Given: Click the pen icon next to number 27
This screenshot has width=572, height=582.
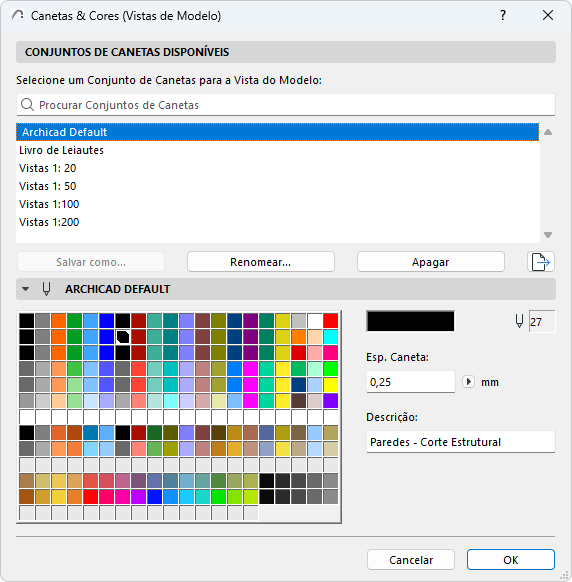Looking at the screenshot, I should point(519,321).
